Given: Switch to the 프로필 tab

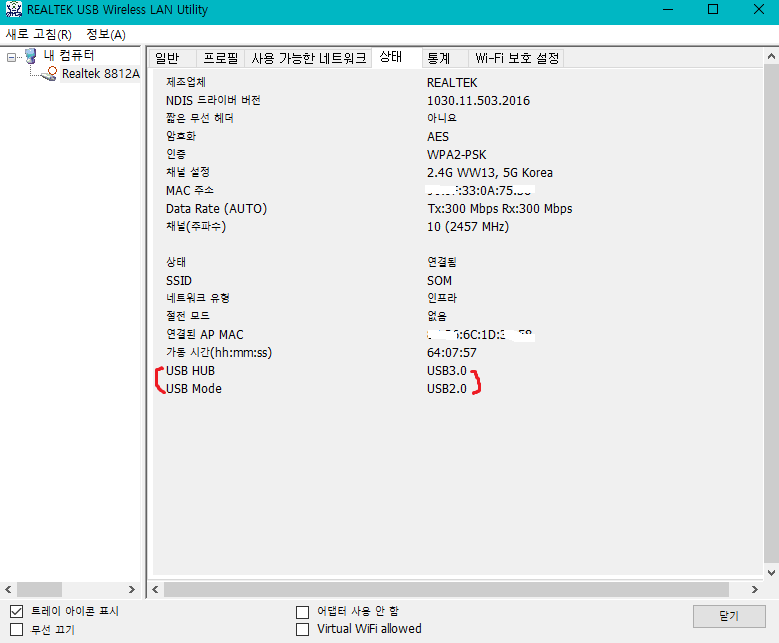Looking at the screenshot, I should click(221, 58).
